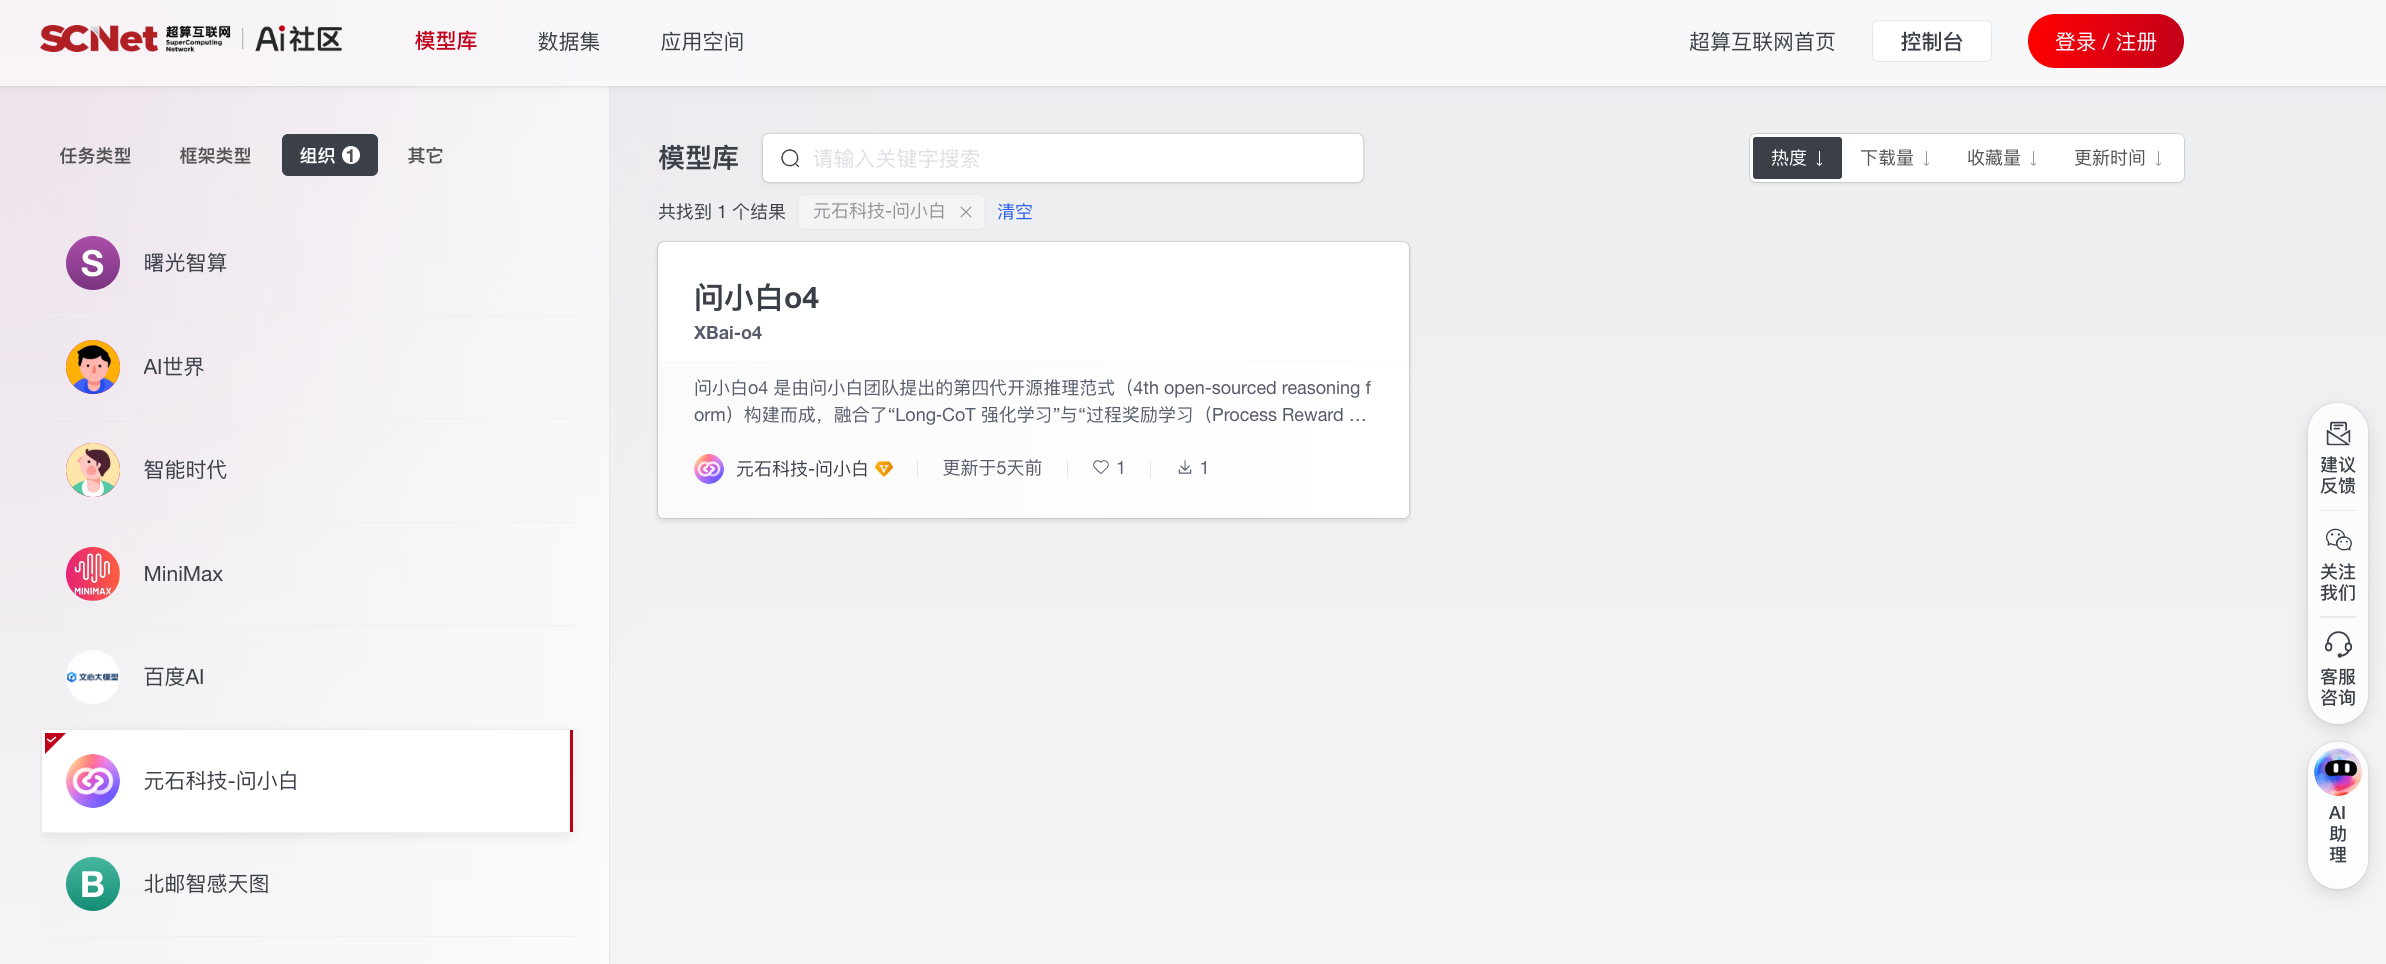Go to 超算互联网首页 link

[1762, 41]
